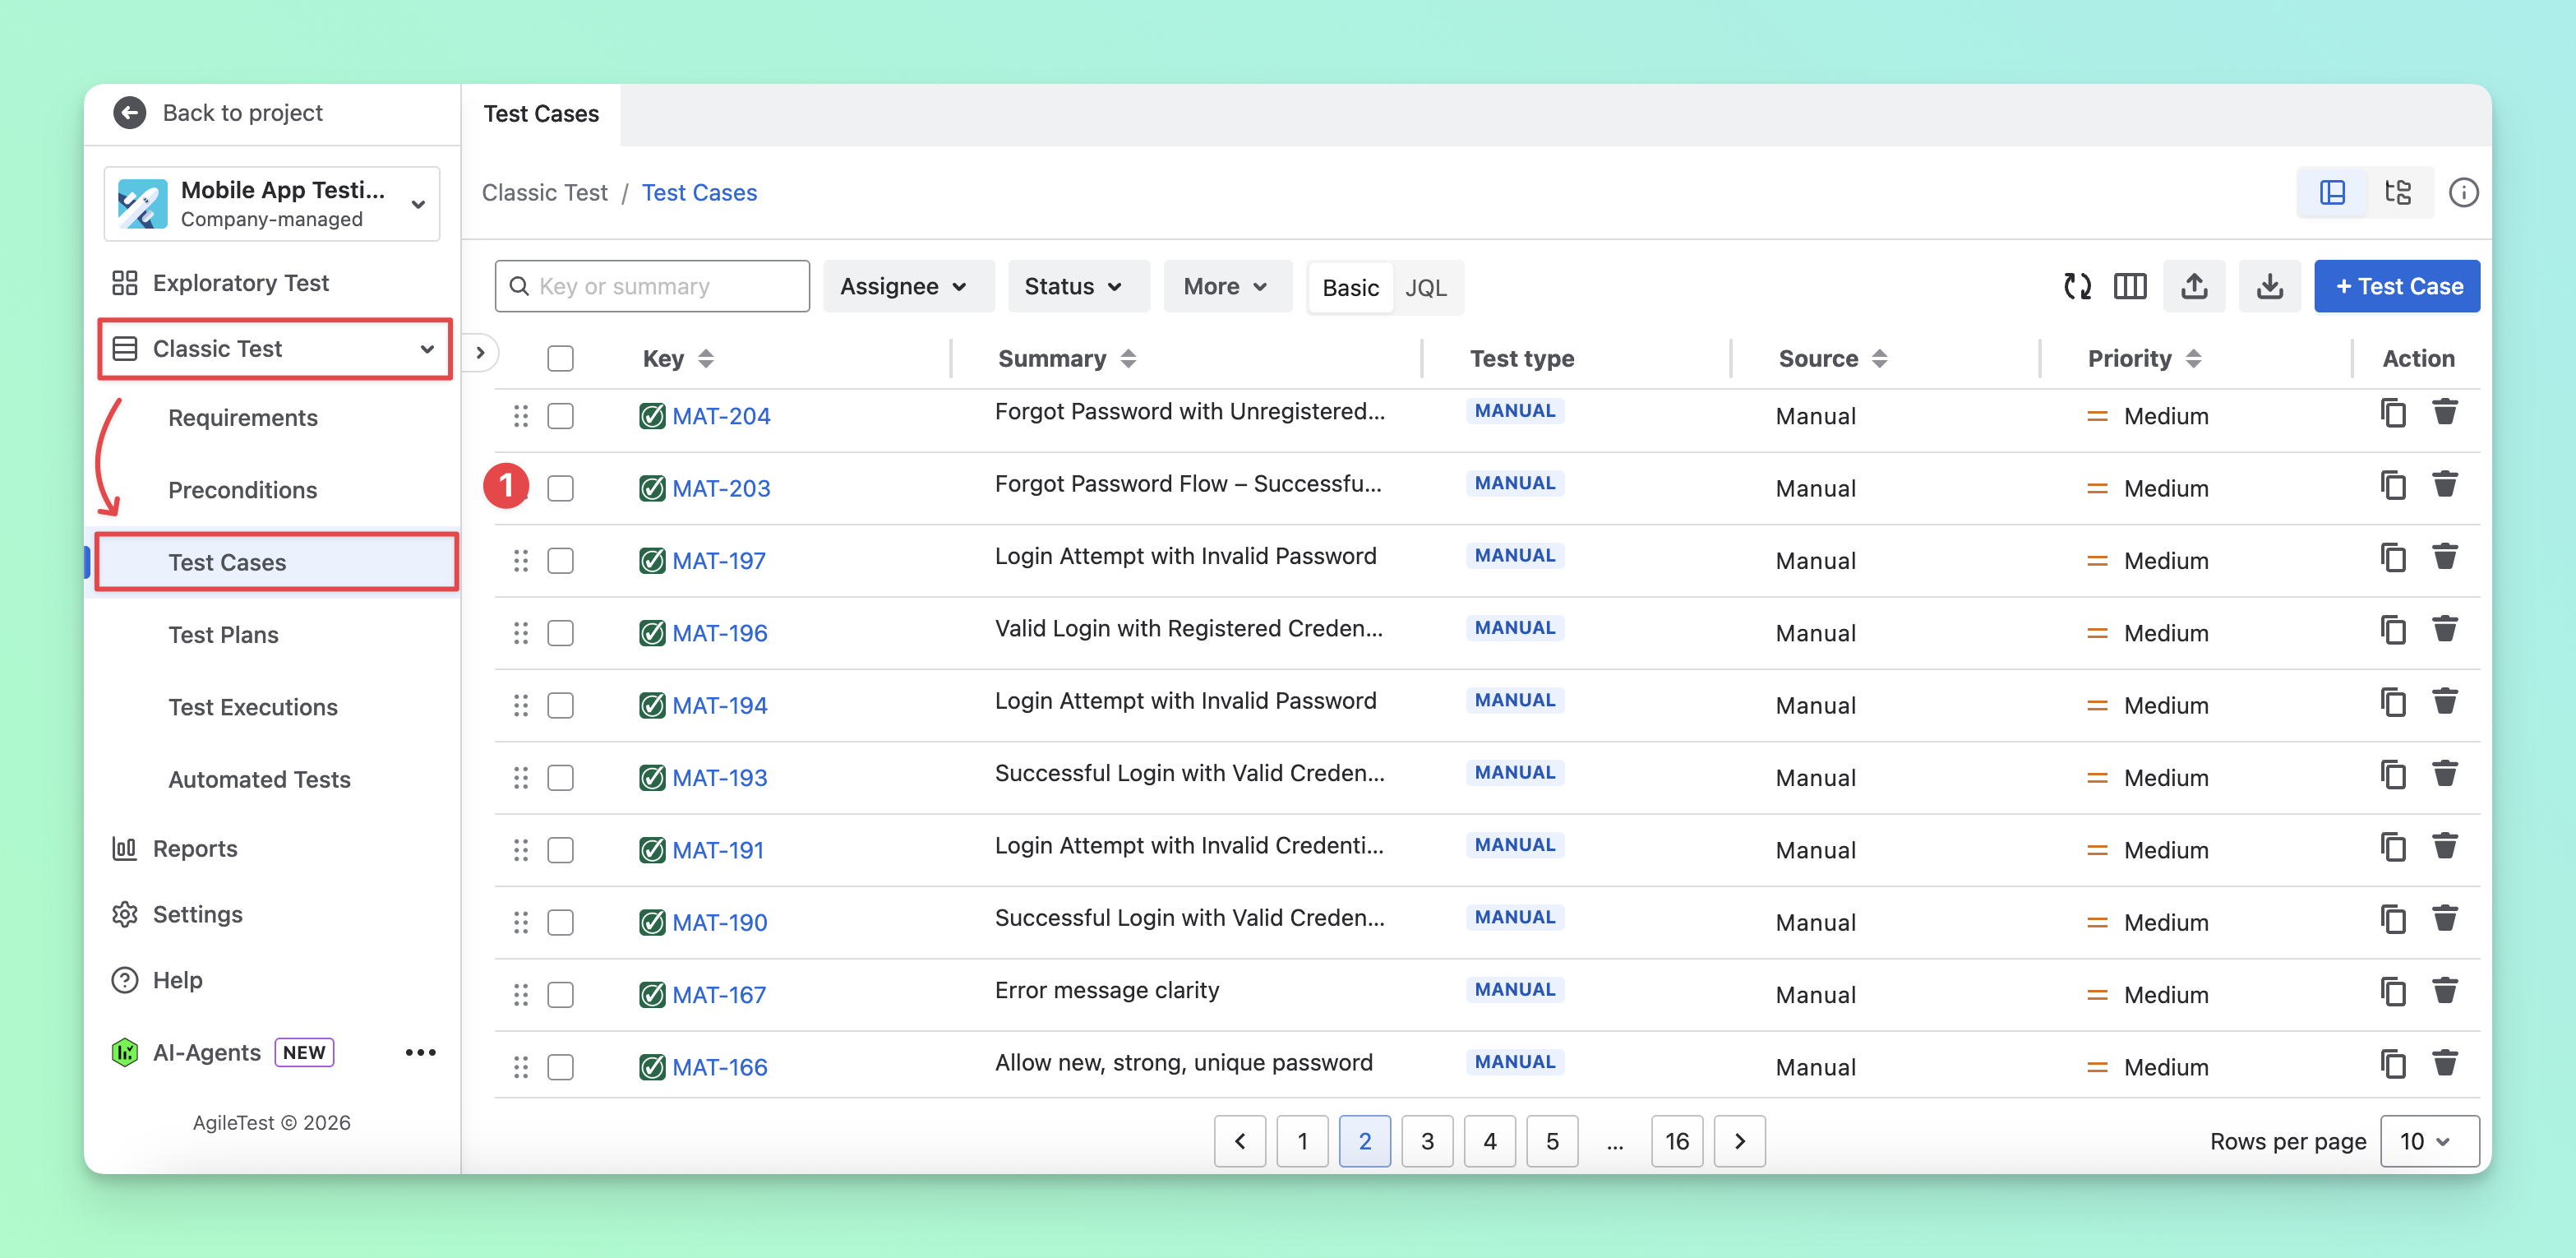Click the Summary column sort icon
Viewport: 2576px width, 1258px height.
point(1128,358)
